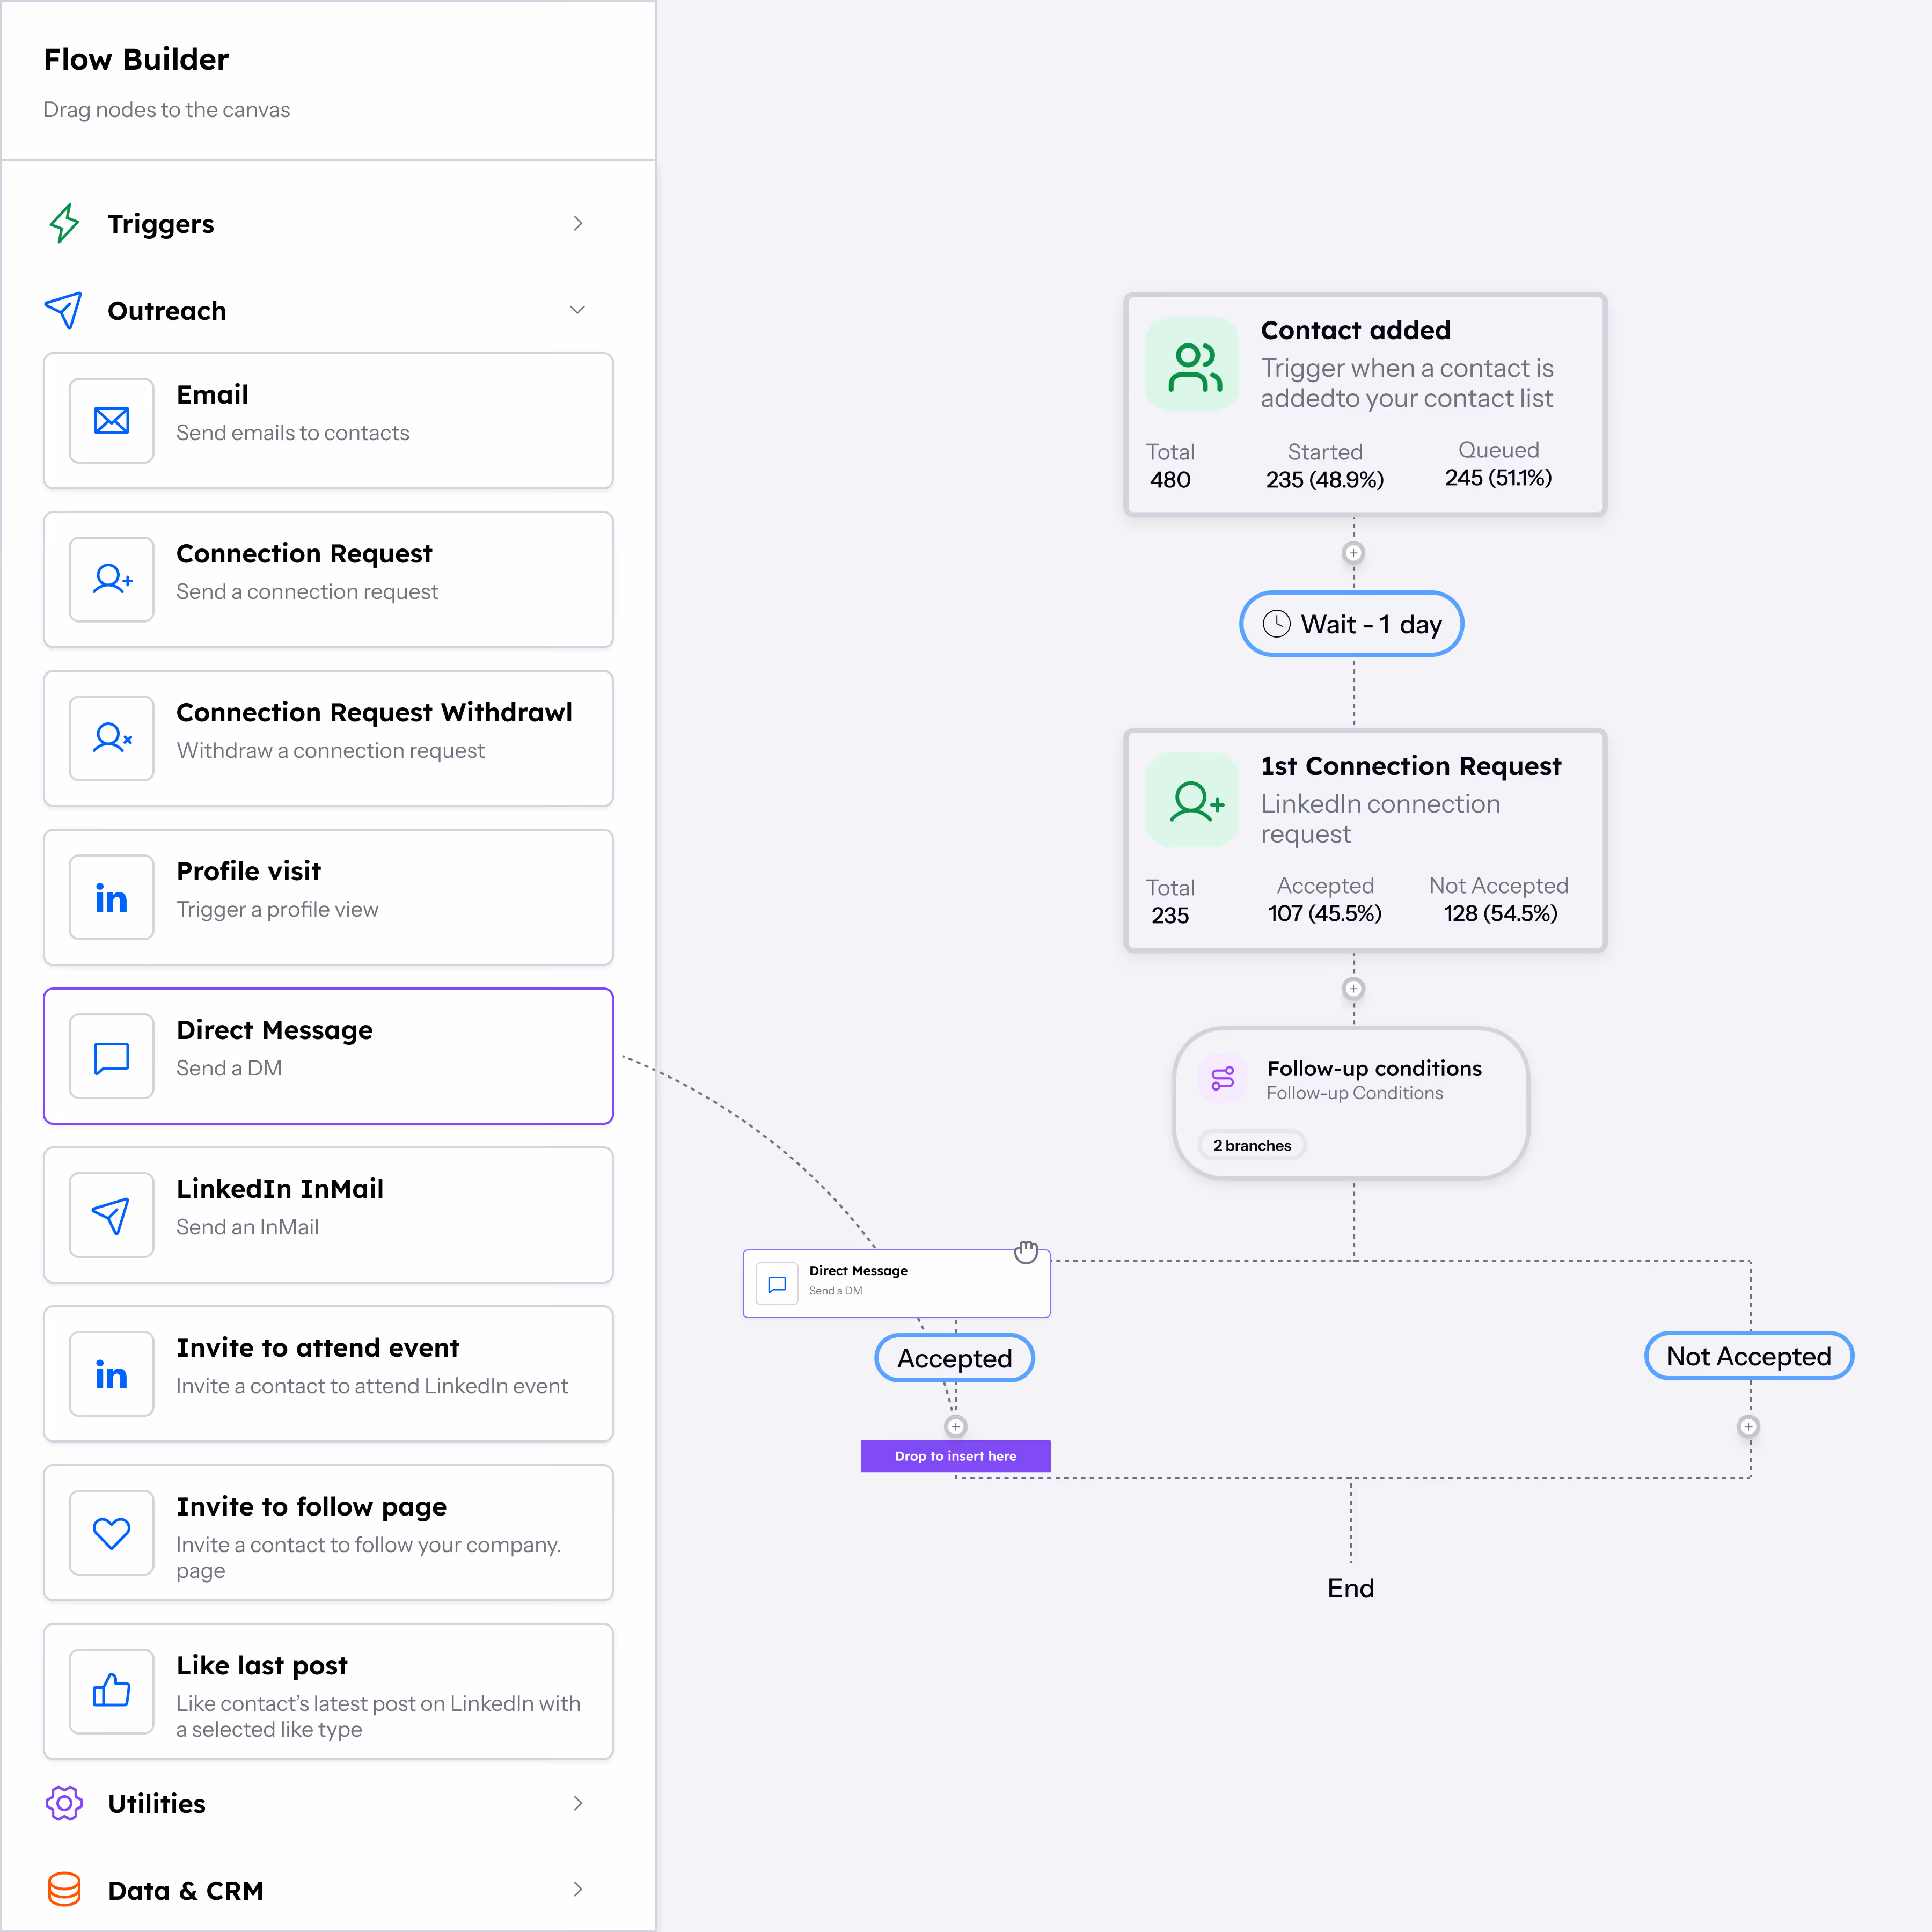The width and height of the screenshot is (1932, 1932).
Task: Expand the Triggers section
Action: 577,224
